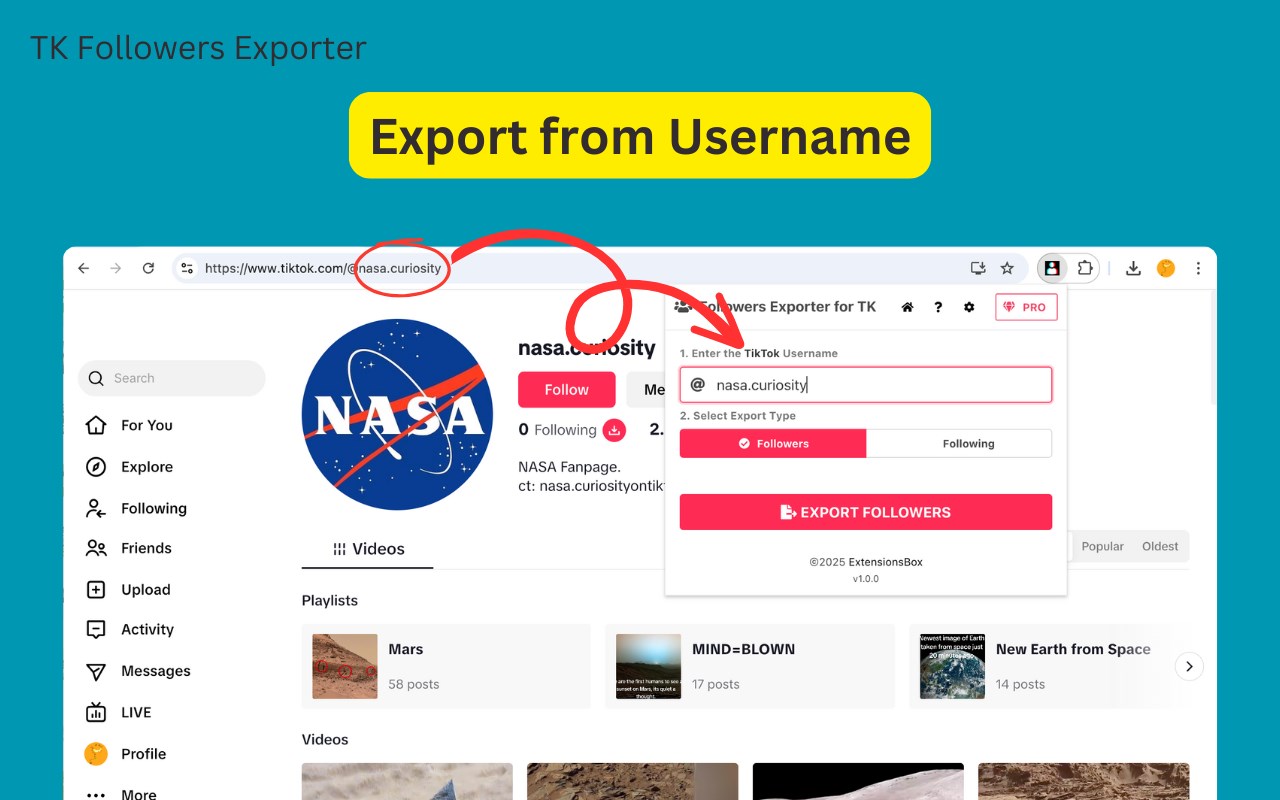Image resolution: width=1280 pixels, height=800 pixels.
Task: Open the browser three-dot menu
Action: [x=1198, y=268]
